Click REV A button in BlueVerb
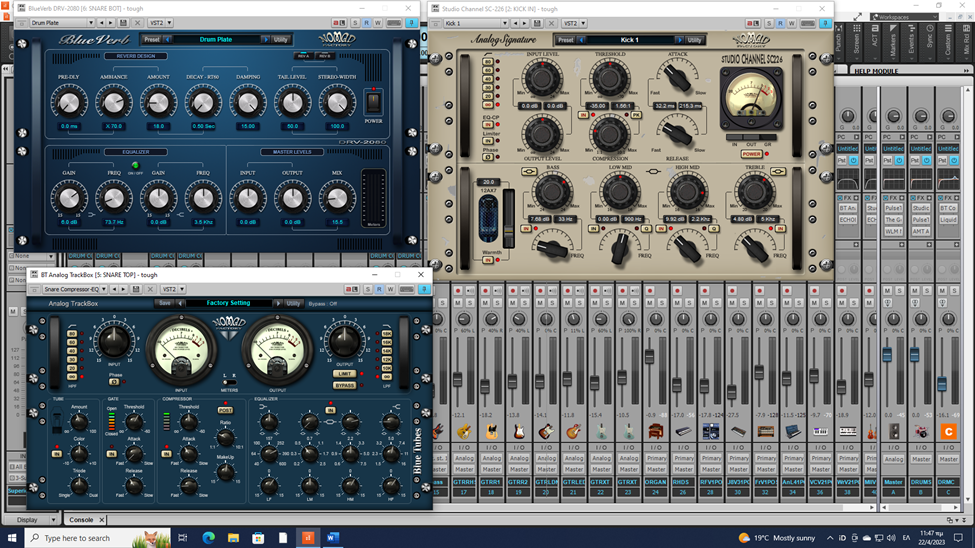This screenshot has width=975, height=548. 303,56
